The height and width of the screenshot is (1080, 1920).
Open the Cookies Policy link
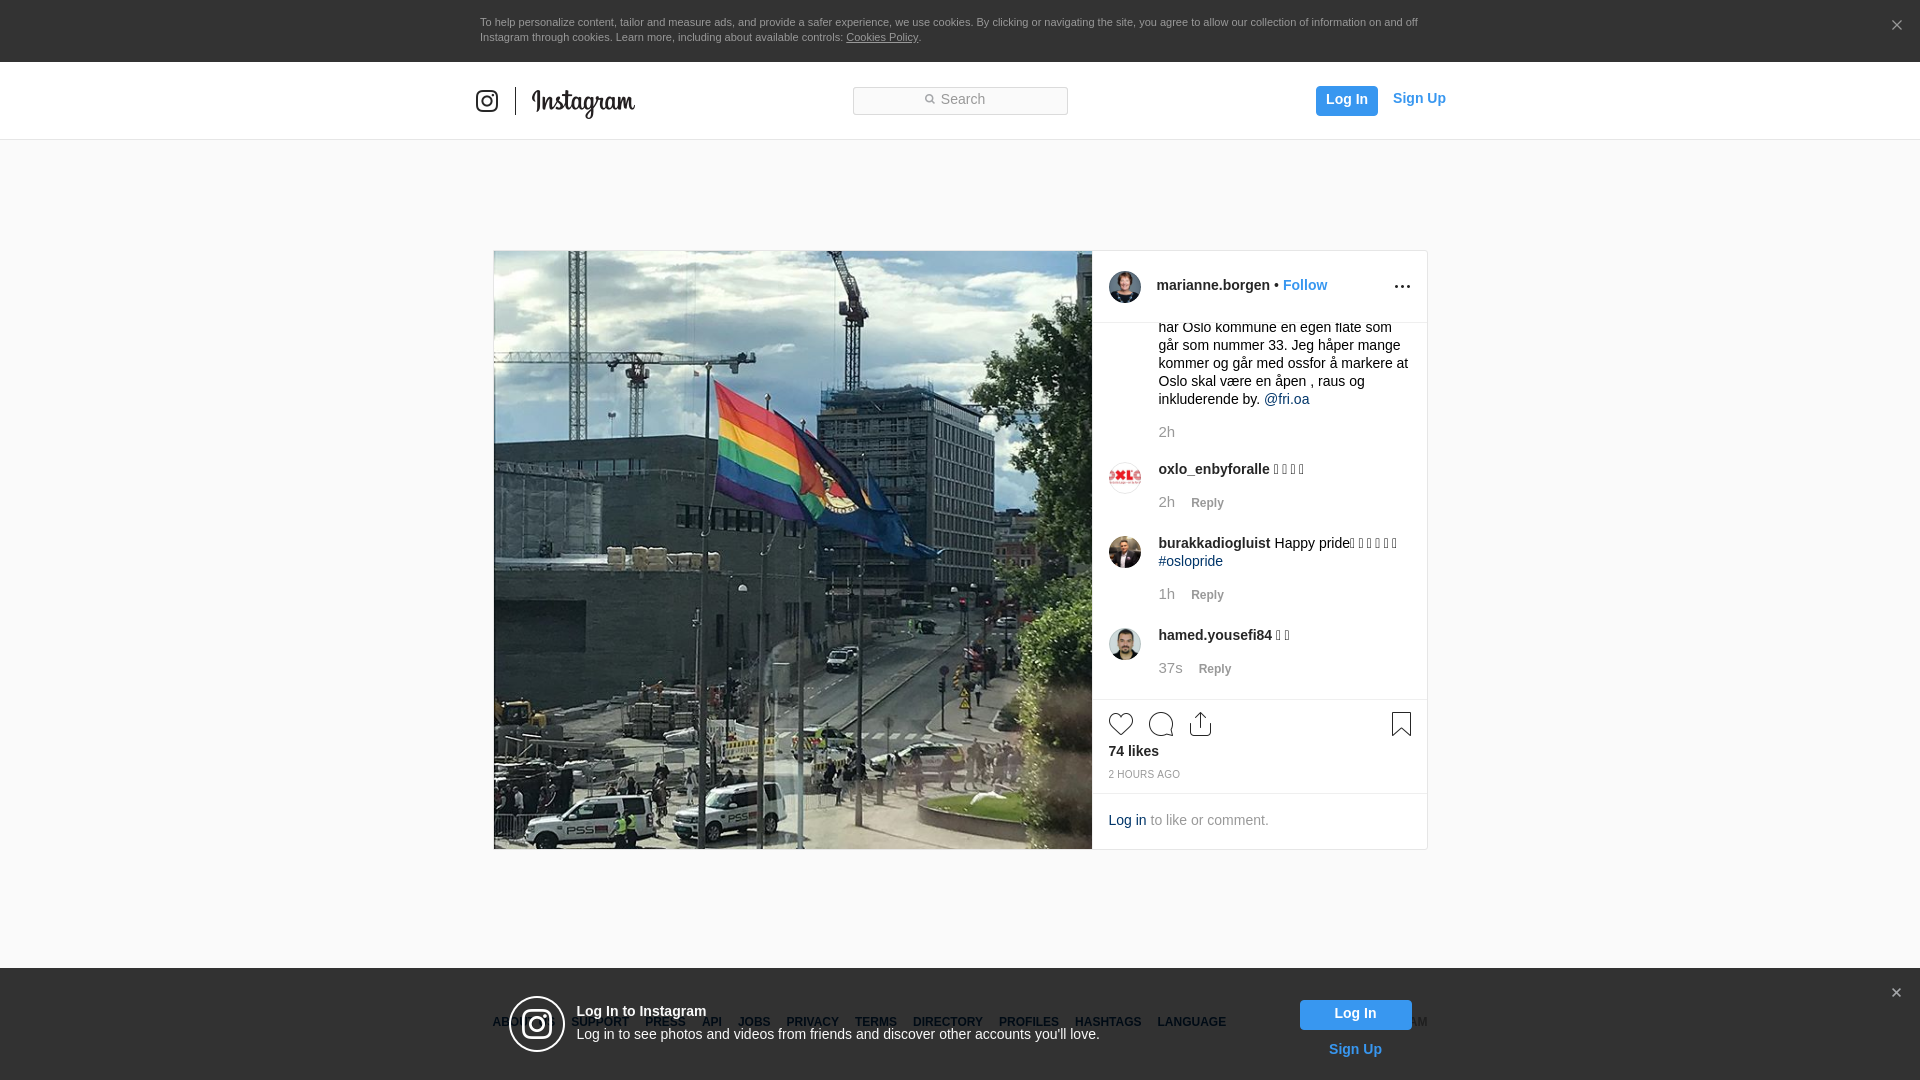[882, 37]
